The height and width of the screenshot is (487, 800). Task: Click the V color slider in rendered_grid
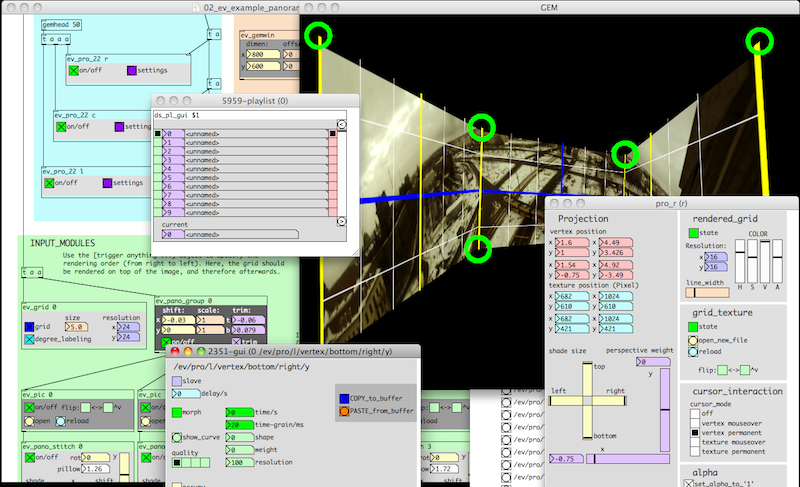pos(765,261)
